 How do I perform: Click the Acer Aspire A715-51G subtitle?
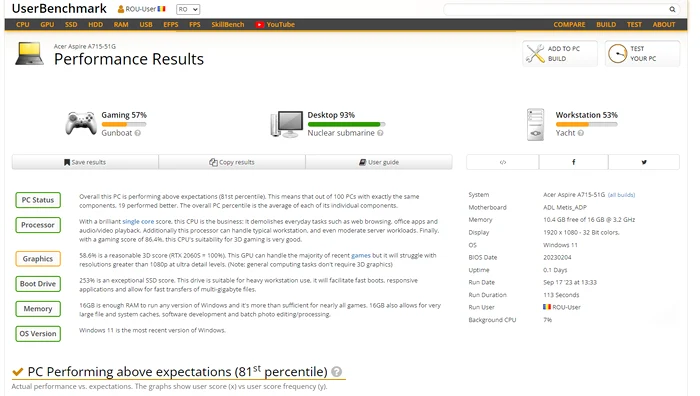(84, 46)
